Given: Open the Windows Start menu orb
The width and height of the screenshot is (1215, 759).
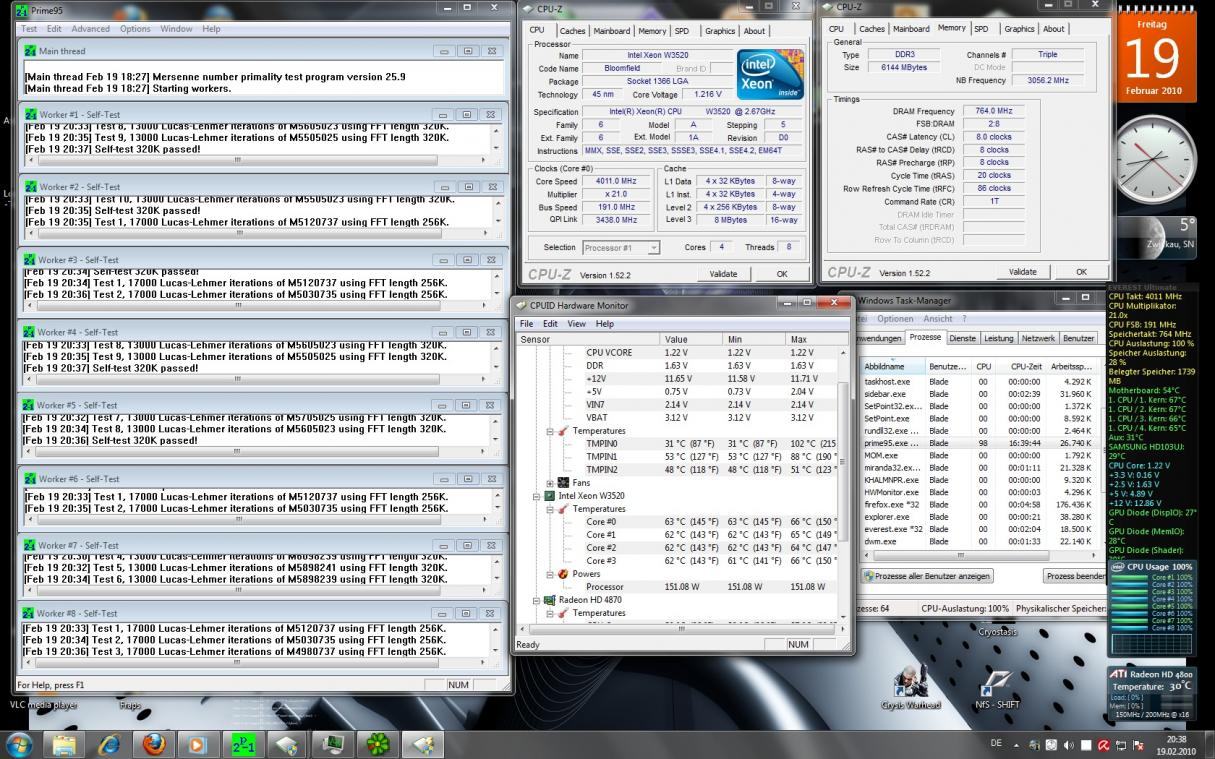Looking at the screenshot, I should (19, 744).
